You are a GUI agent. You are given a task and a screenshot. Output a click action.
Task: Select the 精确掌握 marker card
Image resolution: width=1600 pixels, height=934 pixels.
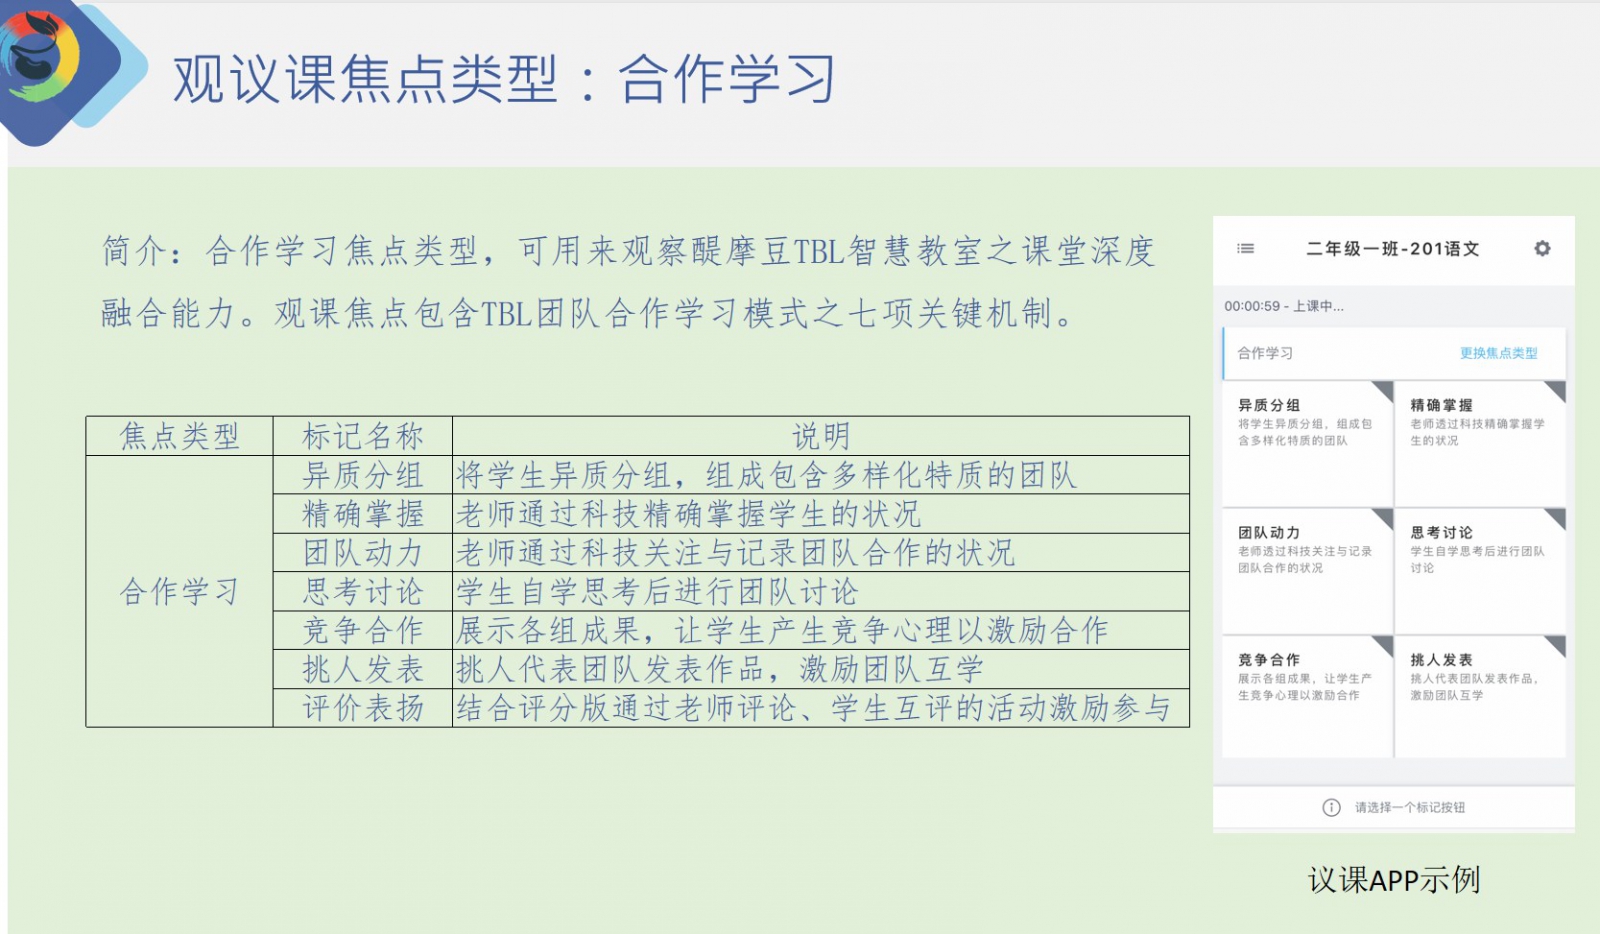point(1479,443)
